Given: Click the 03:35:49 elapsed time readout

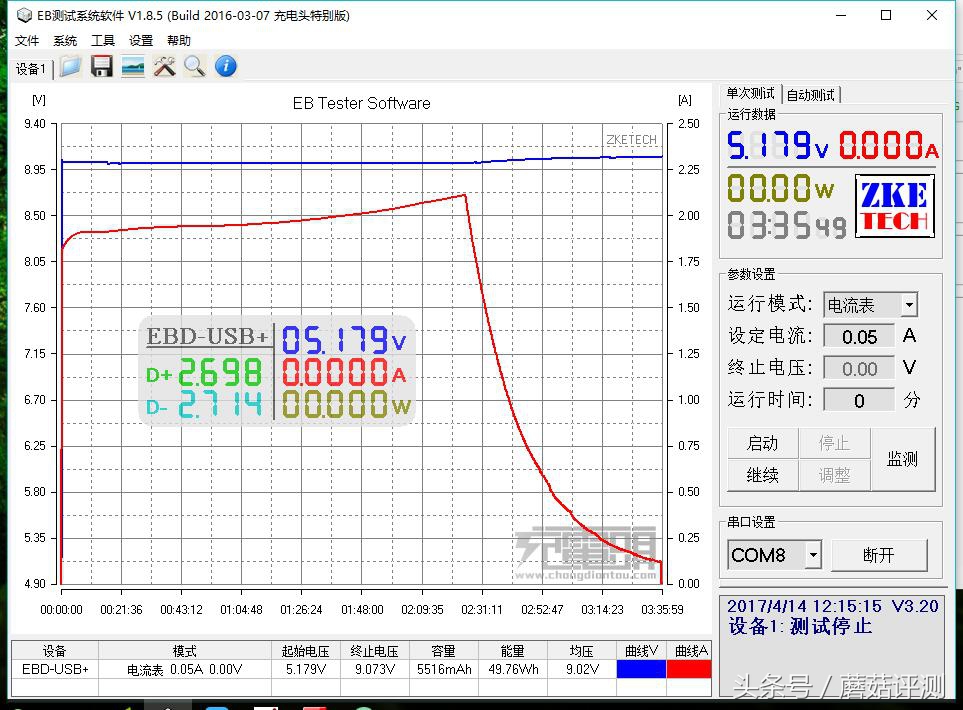Looking at the screenshot, I should [787, 225].
